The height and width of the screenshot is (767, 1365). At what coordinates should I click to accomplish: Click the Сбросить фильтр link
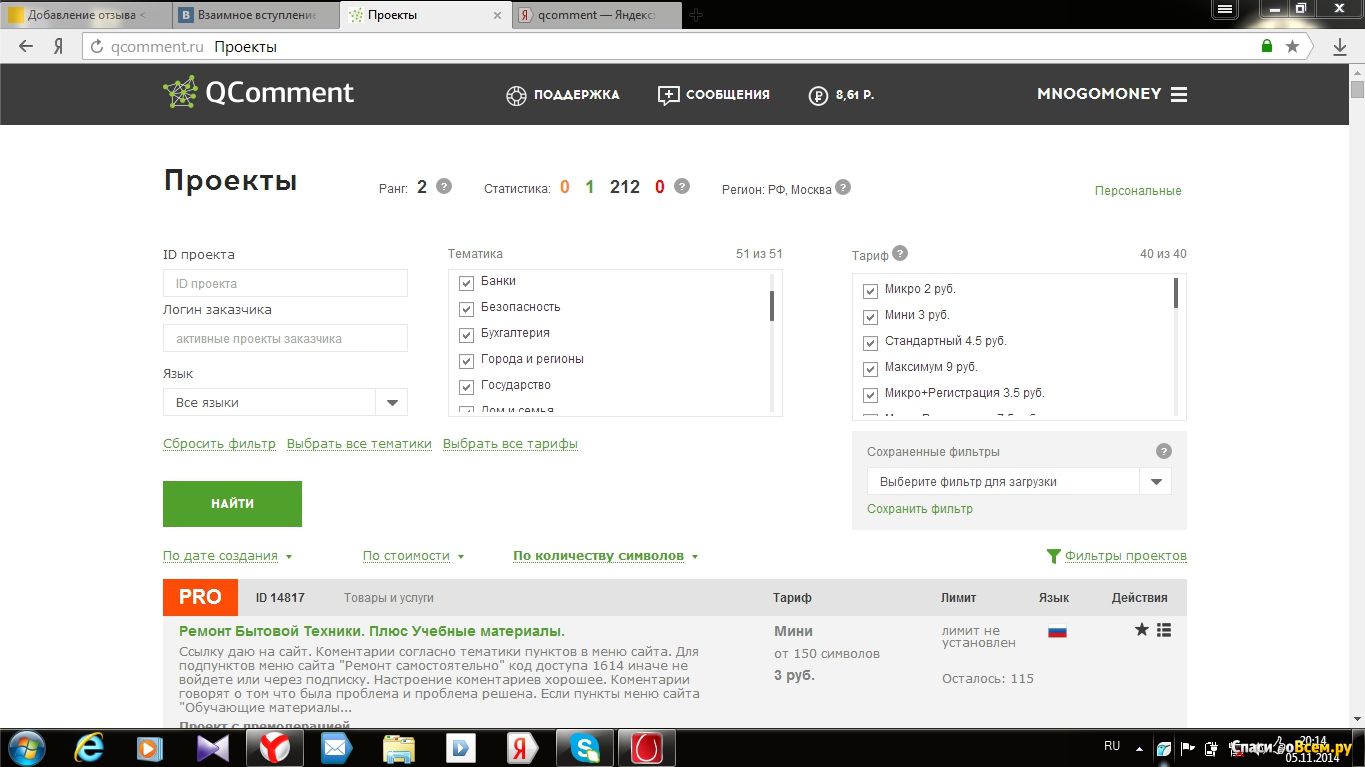[219, 444]
